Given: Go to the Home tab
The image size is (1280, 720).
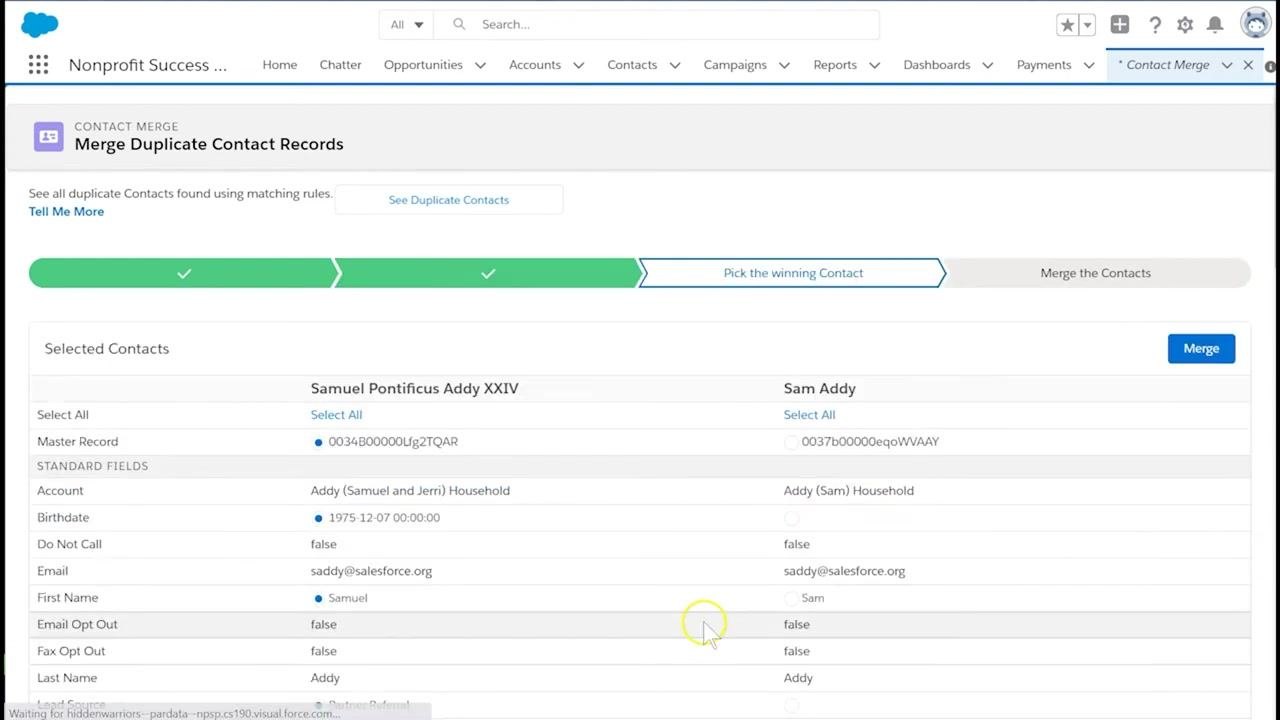Looking at the screenshot, I should (280, 65).
